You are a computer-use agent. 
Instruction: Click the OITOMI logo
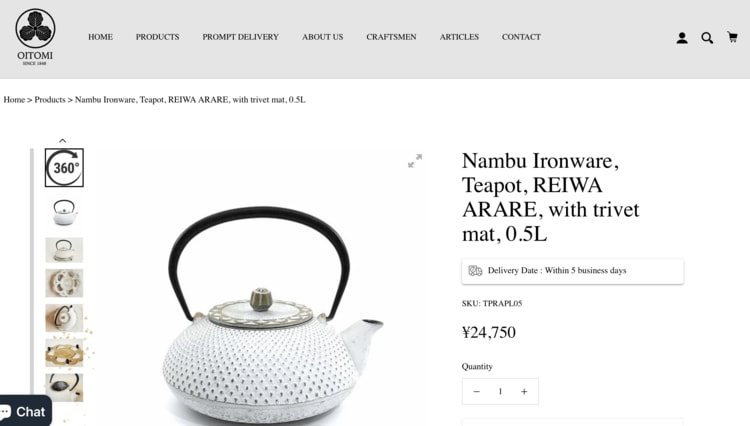(35, 37)
